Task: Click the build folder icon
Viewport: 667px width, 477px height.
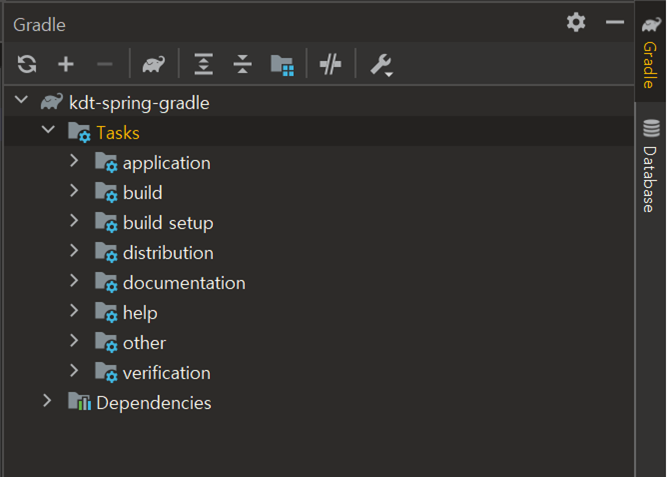Action: (x=106, y=192)
